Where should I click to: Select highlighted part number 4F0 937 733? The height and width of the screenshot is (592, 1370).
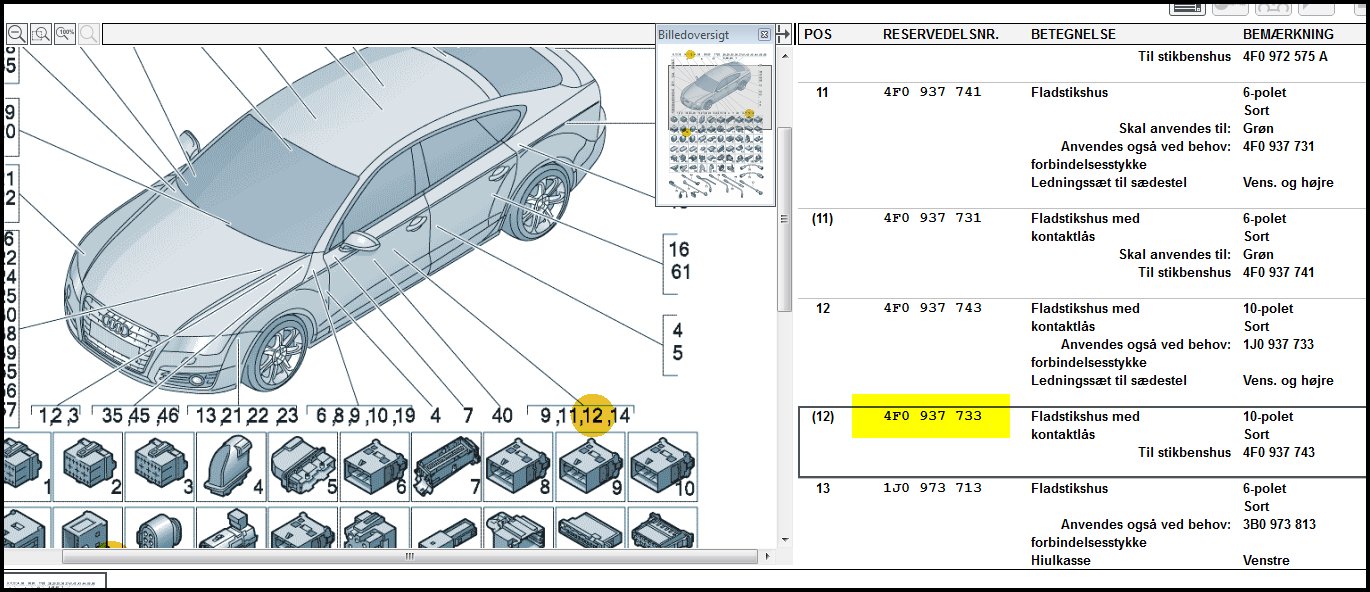click(x=932, y=416)
